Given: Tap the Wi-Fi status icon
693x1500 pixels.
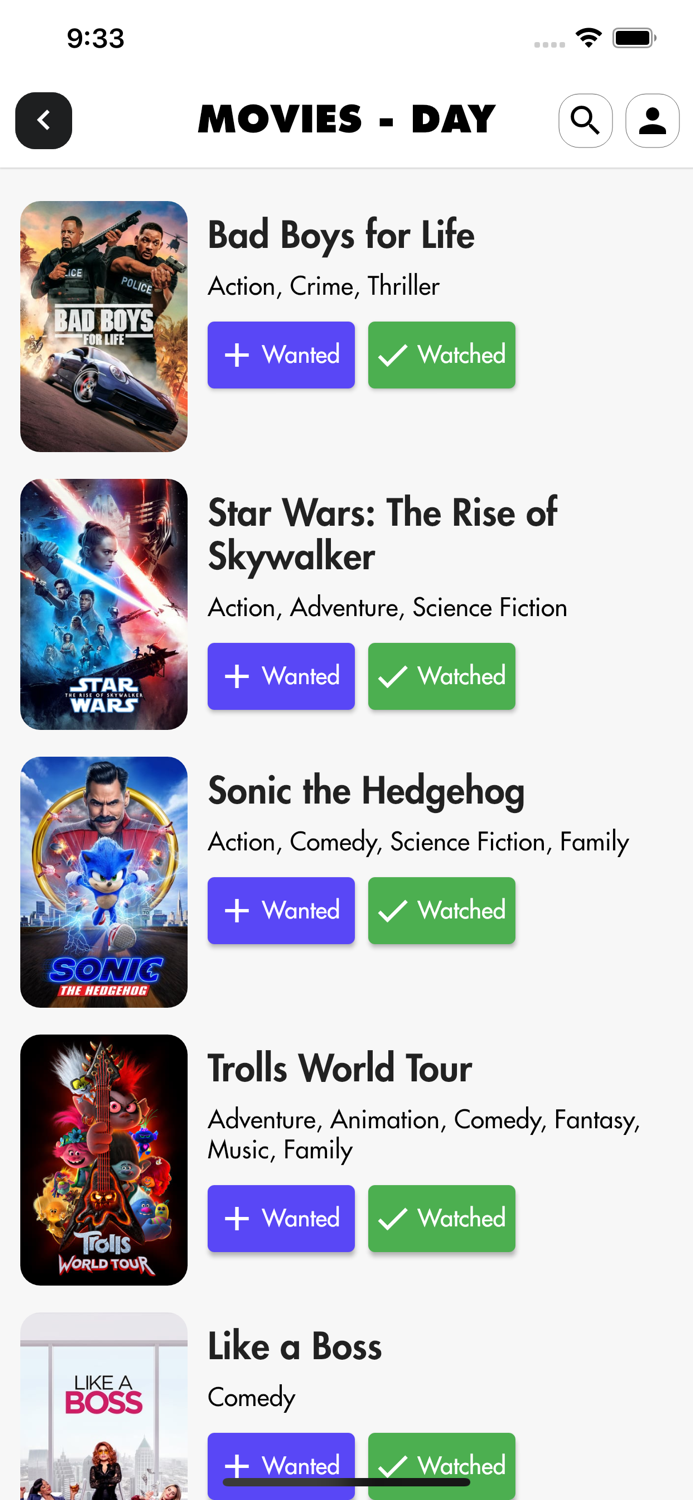Looking at the screenshot, I should (x=588, y=37).
